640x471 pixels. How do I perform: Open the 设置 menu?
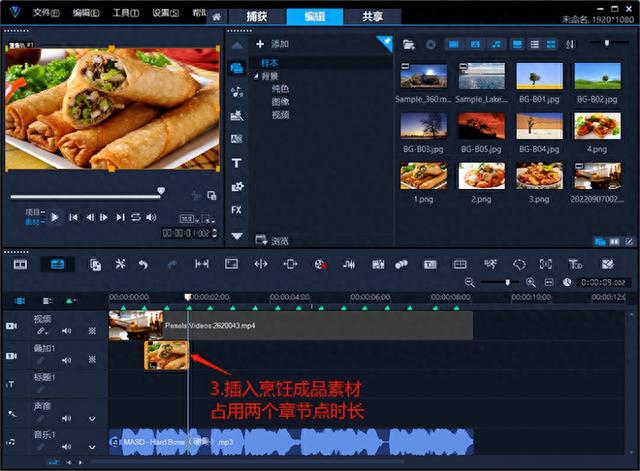pos(166,13)
